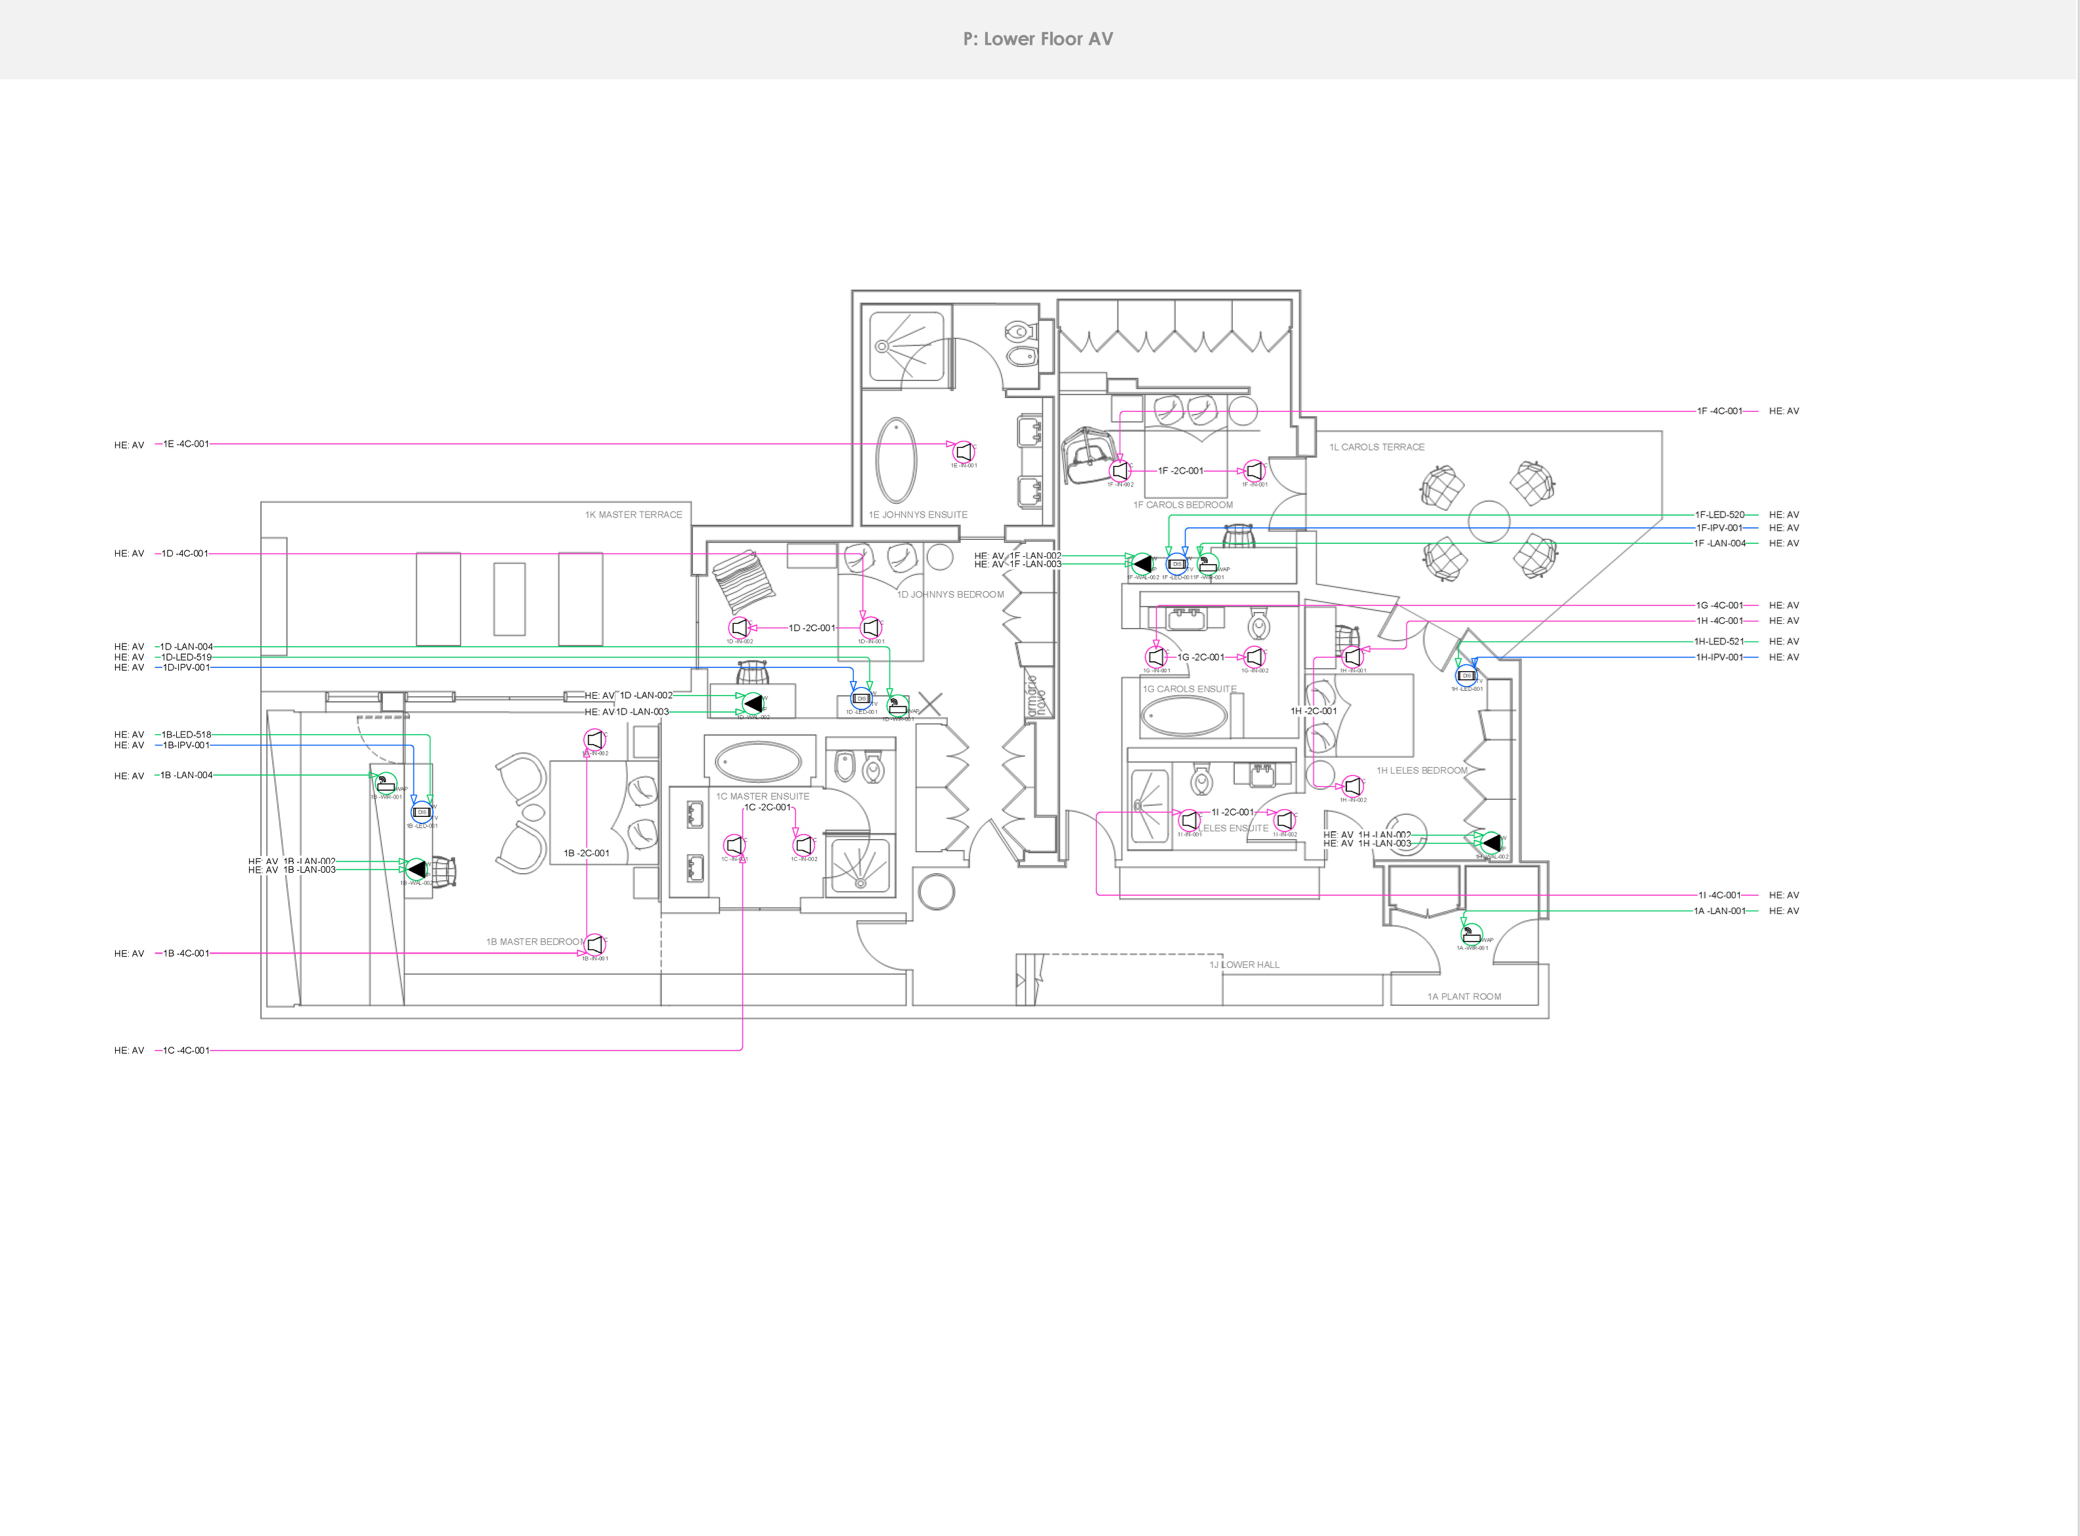Click room label '1E JOHNNYS ENSUITE'
This screenshot has width=2080, height=1536.
(918, 515)
